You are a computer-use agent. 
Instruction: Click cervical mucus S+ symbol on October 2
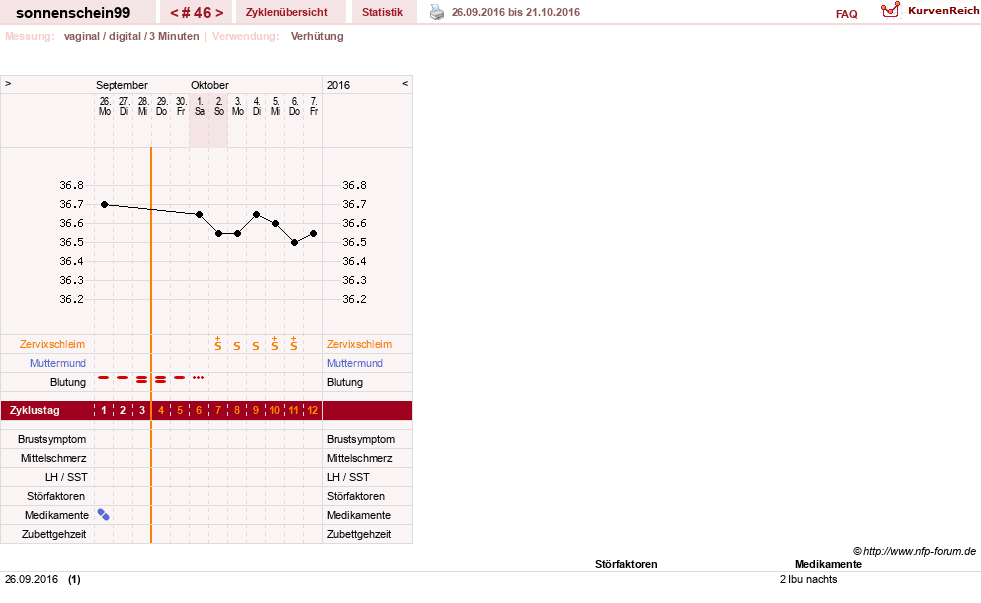tap(218, 343)
